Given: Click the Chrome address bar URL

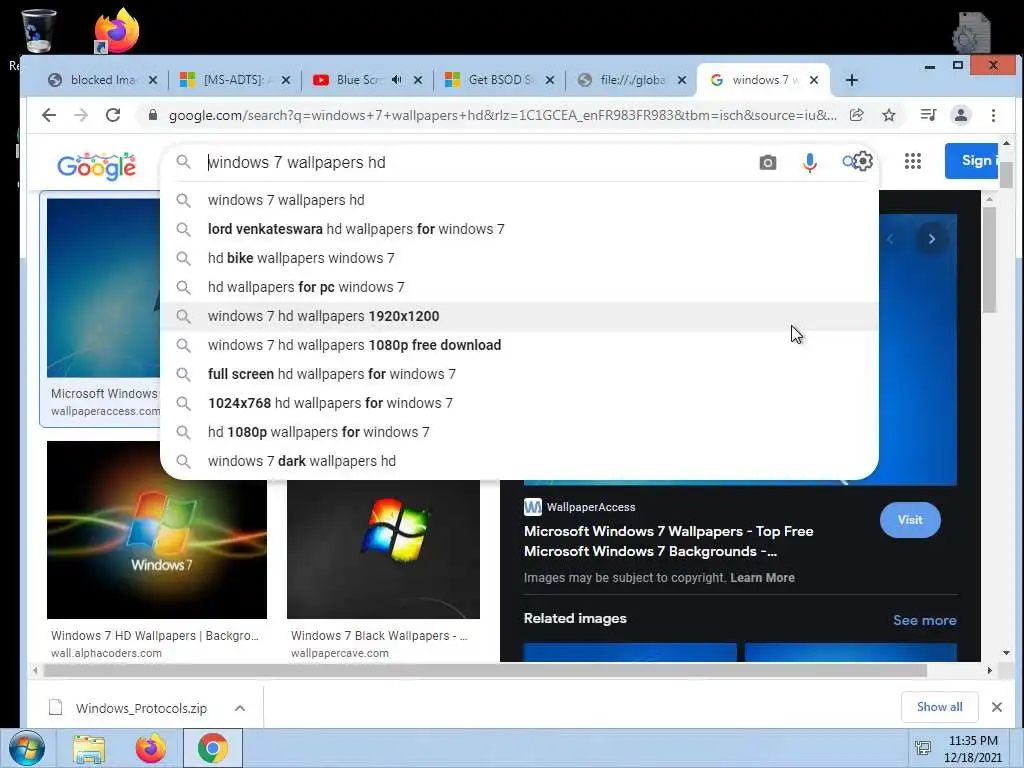Looking at the screenshot, I should [x=502, y=116].
